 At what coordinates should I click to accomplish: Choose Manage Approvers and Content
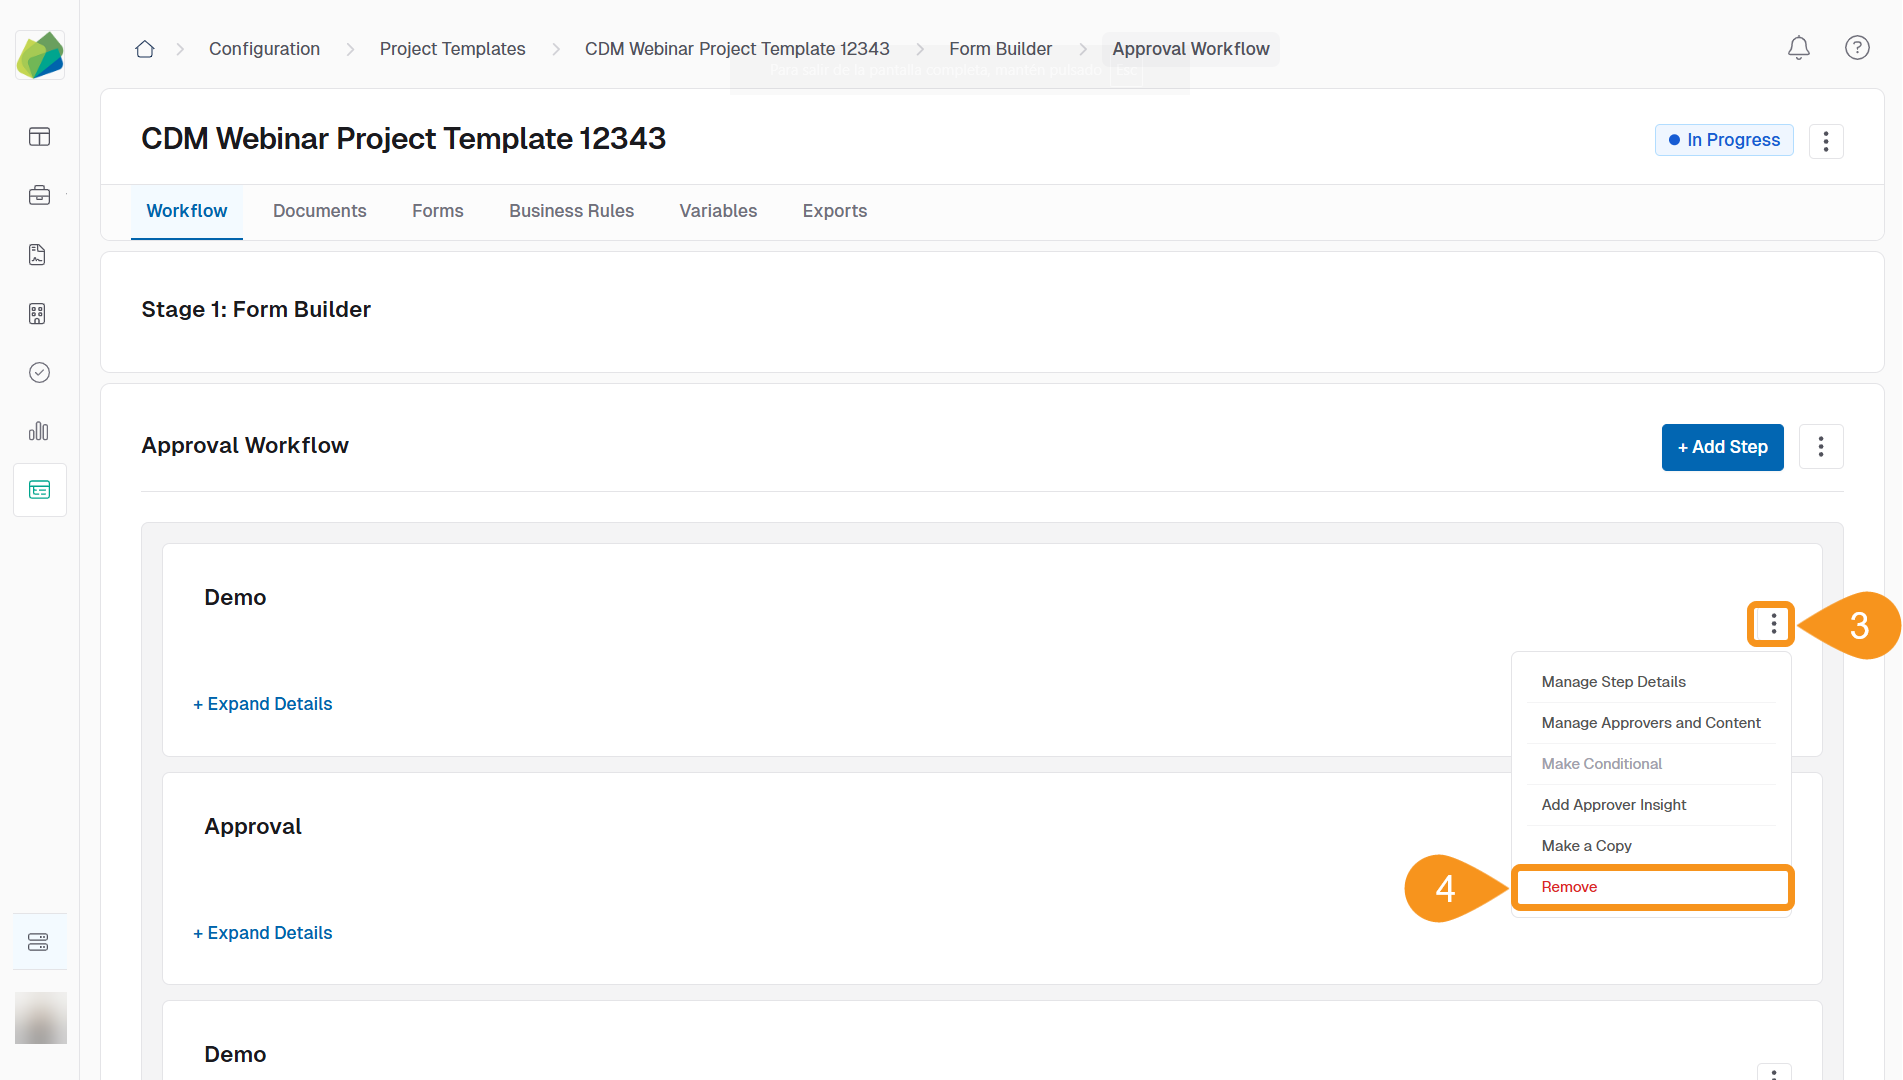click(1650, 723)
